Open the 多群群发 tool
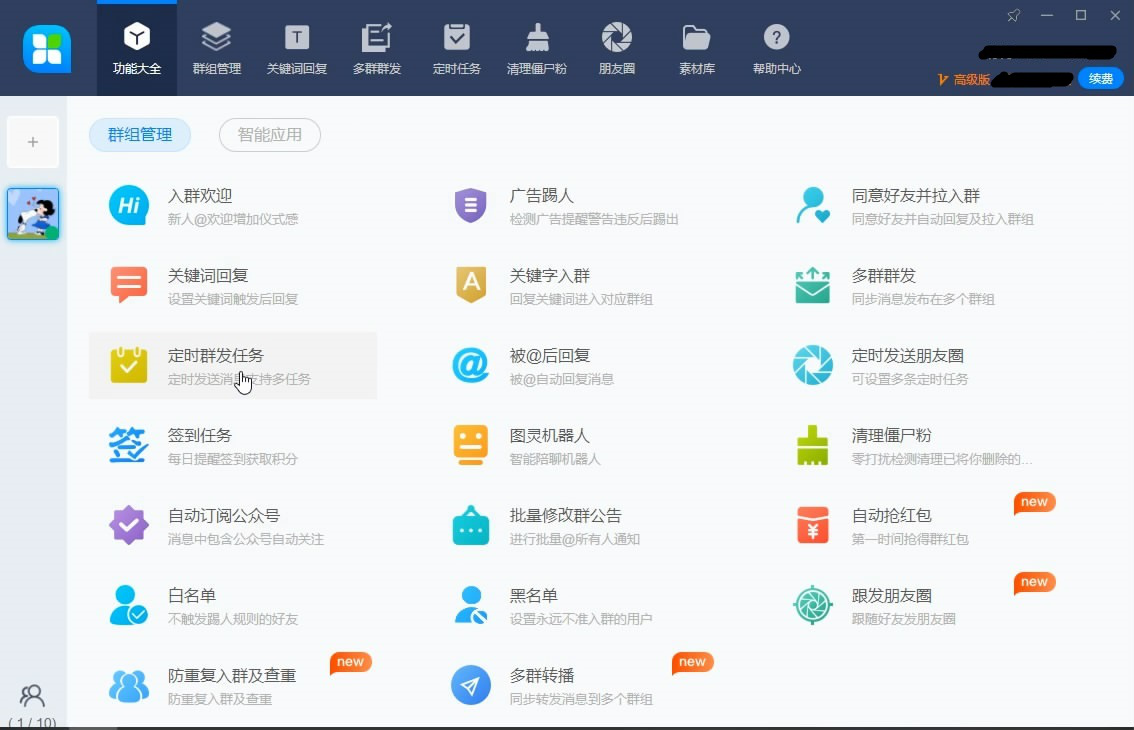The height and width of the screenshot is (730, 1134). pyautogui.click(x=377, y=47)
